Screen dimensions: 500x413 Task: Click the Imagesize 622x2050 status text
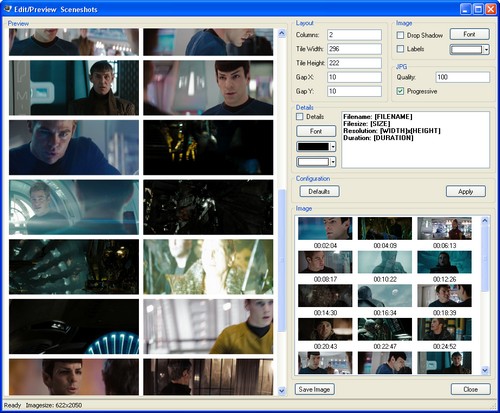54,405
